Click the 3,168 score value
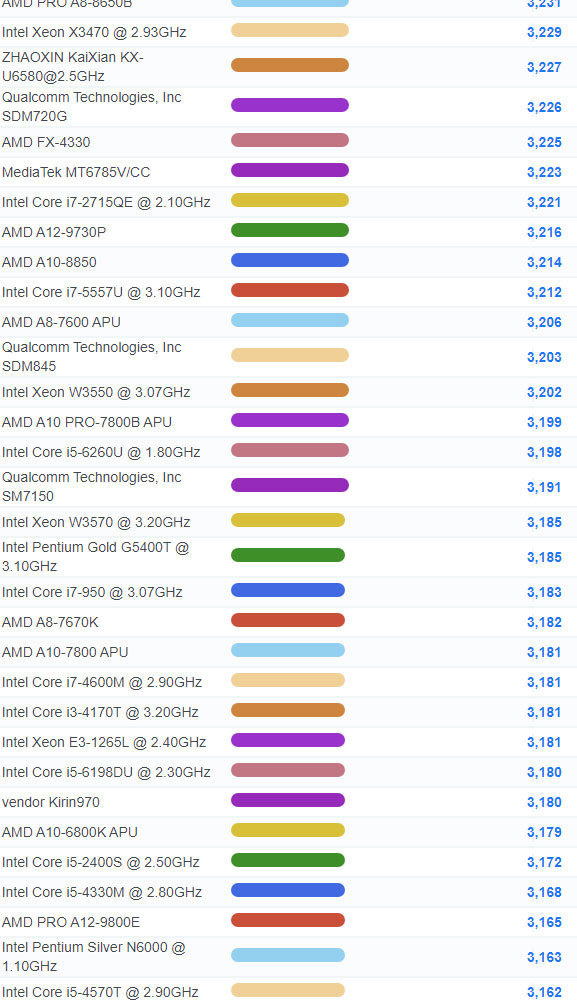 [544, 892]
